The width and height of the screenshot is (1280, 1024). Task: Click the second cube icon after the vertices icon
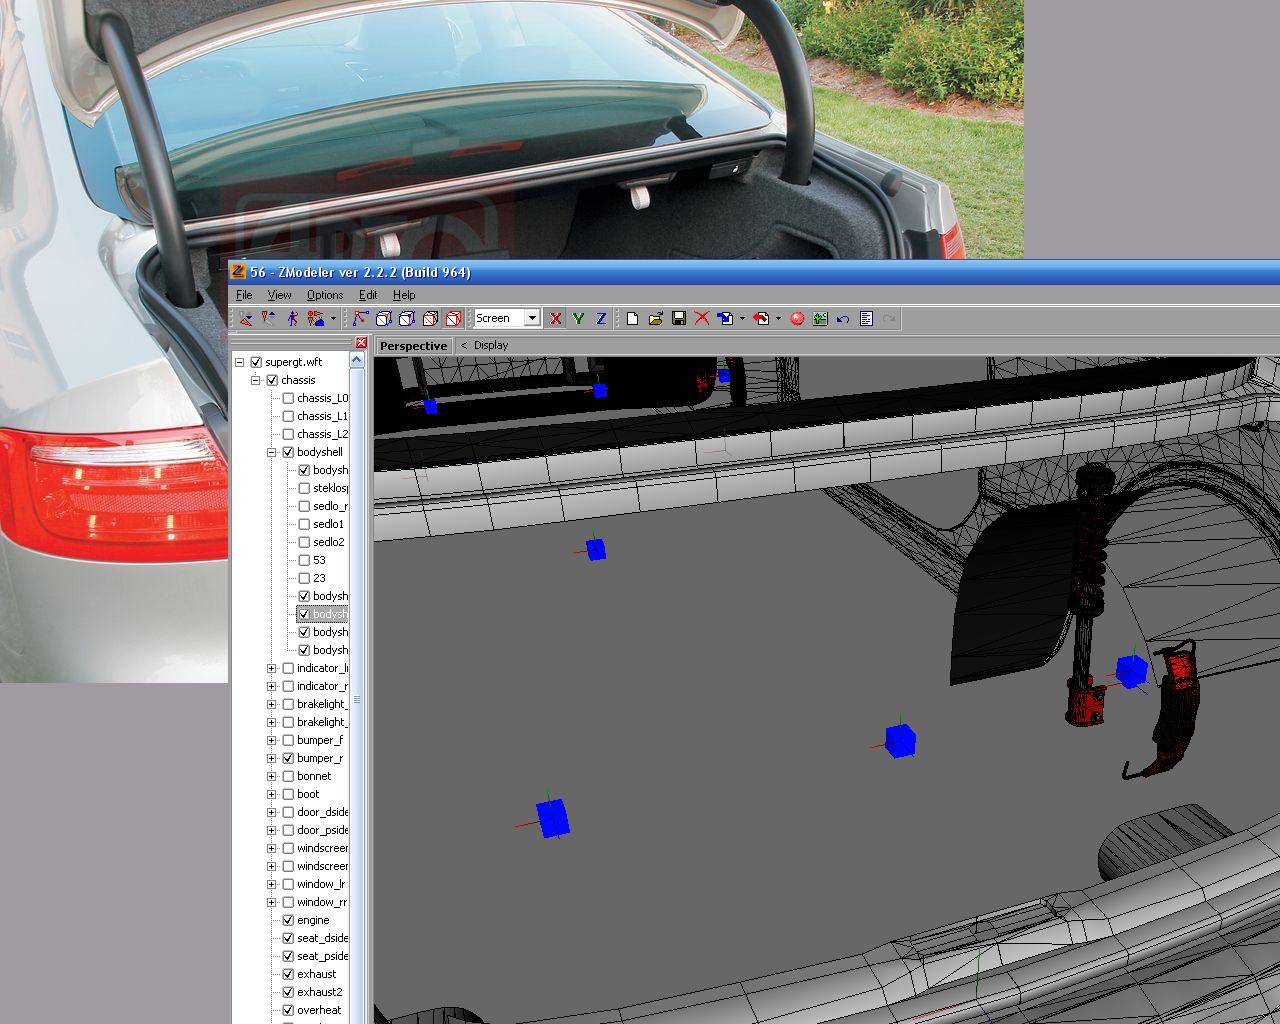click(x=406, y=318)
